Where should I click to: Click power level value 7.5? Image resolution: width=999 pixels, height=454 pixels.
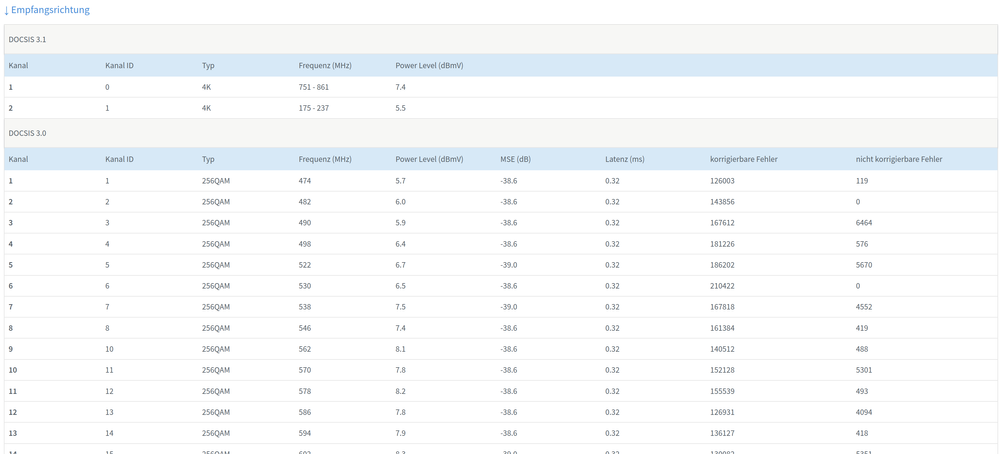point(401,307)
